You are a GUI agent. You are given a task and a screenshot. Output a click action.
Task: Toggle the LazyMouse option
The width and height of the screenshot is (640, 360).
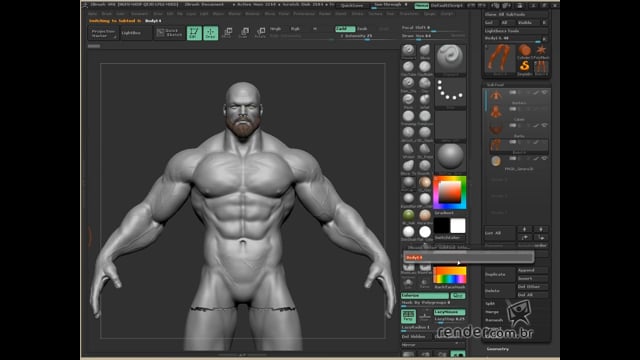(x=449, y=312)
